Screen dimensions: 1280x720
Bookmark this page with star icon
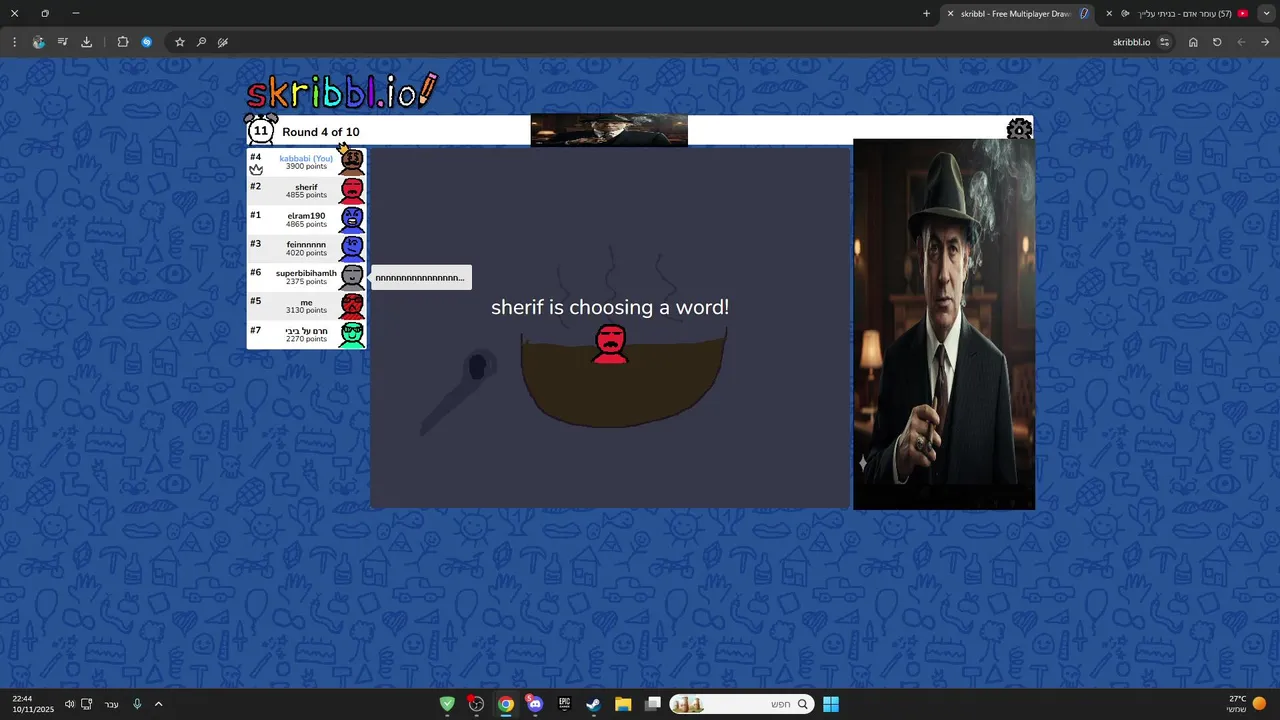tap(180, 42)
